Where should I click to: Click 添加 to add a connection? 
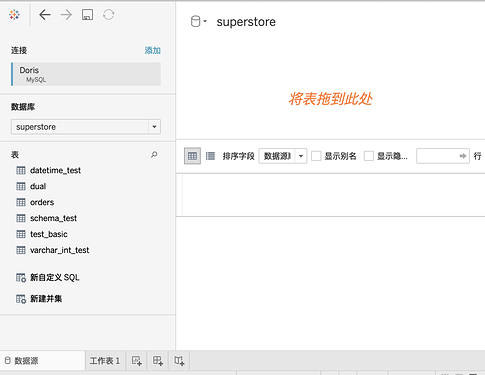153,50
